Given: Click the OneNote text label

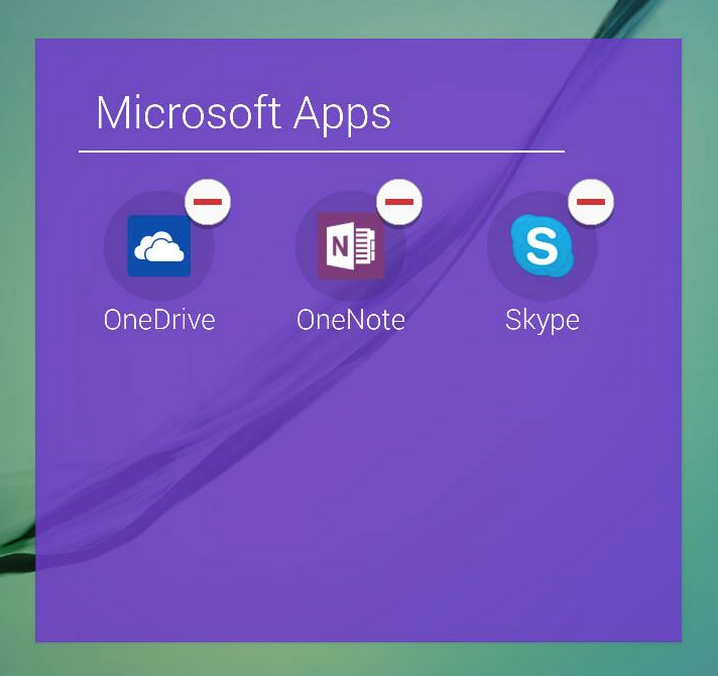Looking at the screenshot, I should pyautogui.click(x=351, y=320).
